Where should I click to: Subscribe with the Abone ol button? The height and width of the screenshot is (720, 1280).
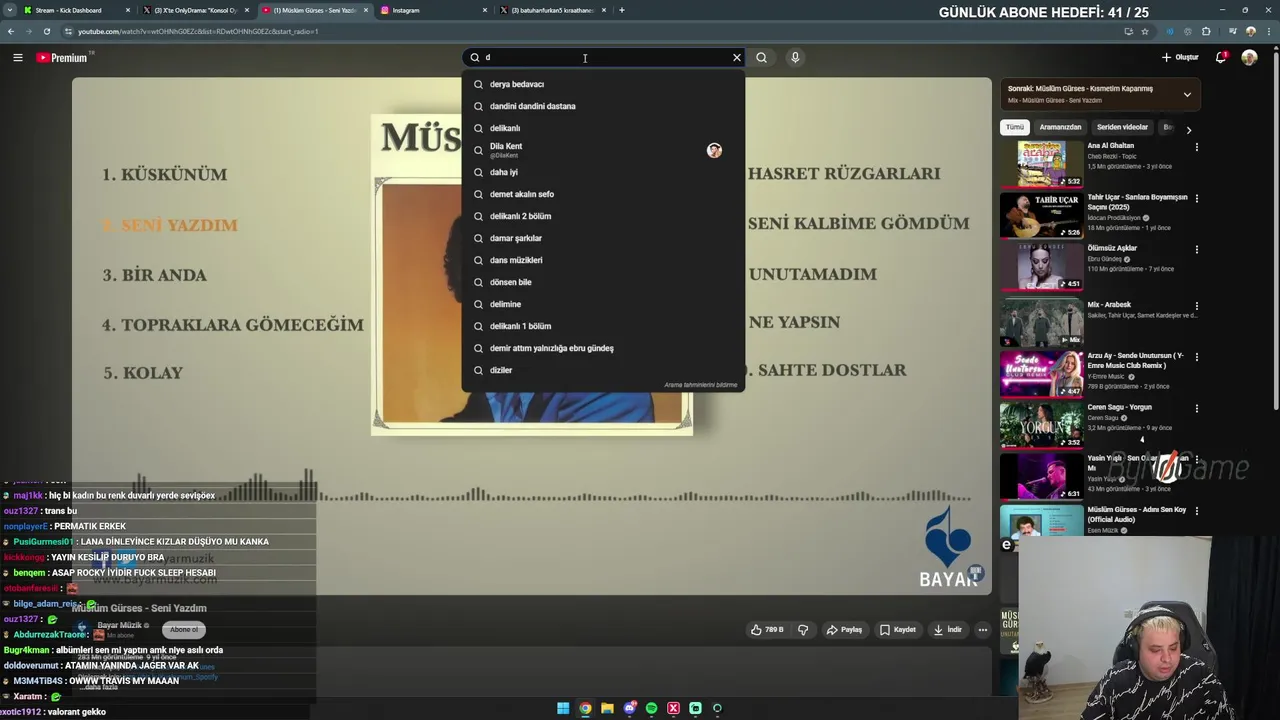click(184, 629)
